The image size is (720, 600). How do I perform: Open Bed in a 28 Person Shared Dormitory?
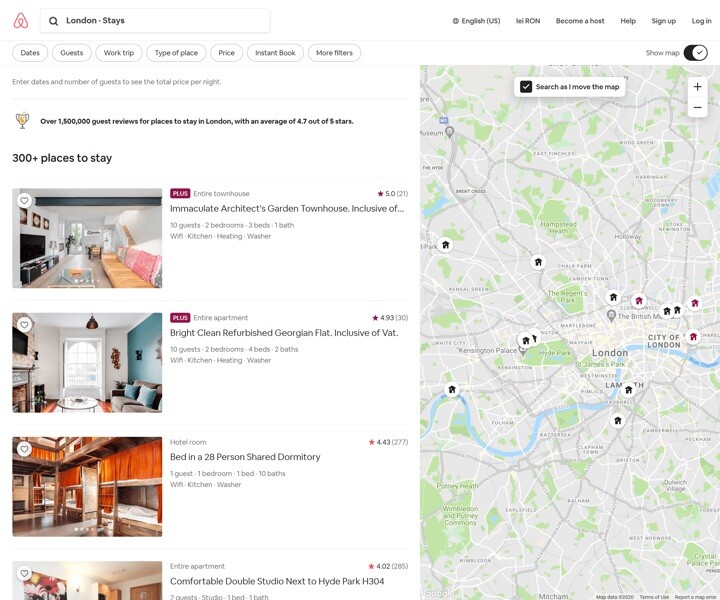(245, 457)
